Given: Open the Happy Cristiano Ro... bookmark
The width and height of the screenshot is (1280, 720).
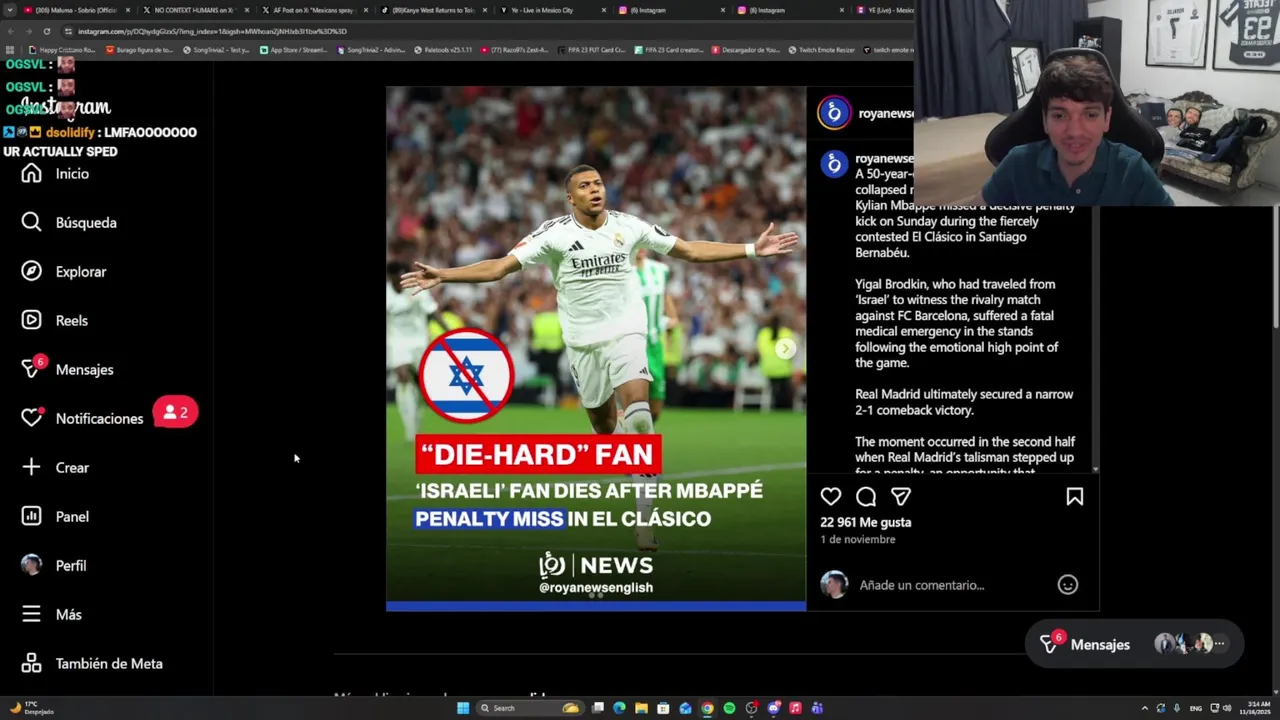Looking at the screenshot, I should pyautogui.click(x=63, y=50).
